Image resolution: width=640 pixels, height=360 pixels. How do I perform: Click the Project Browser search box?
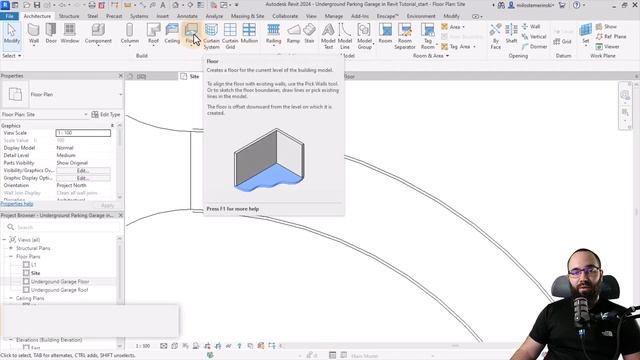(63, 227)
